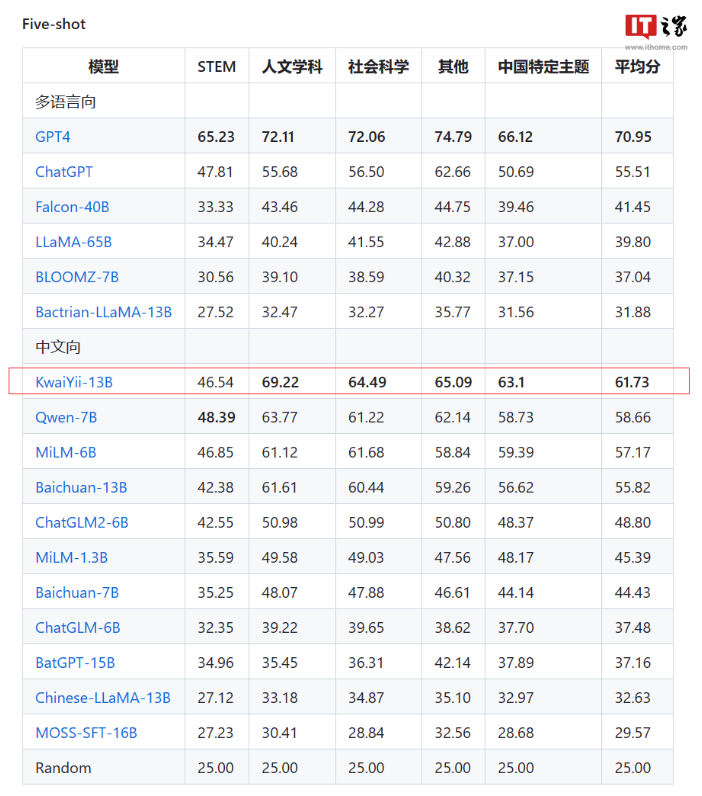Open the GPT4 model link

[x=53, y=137]
